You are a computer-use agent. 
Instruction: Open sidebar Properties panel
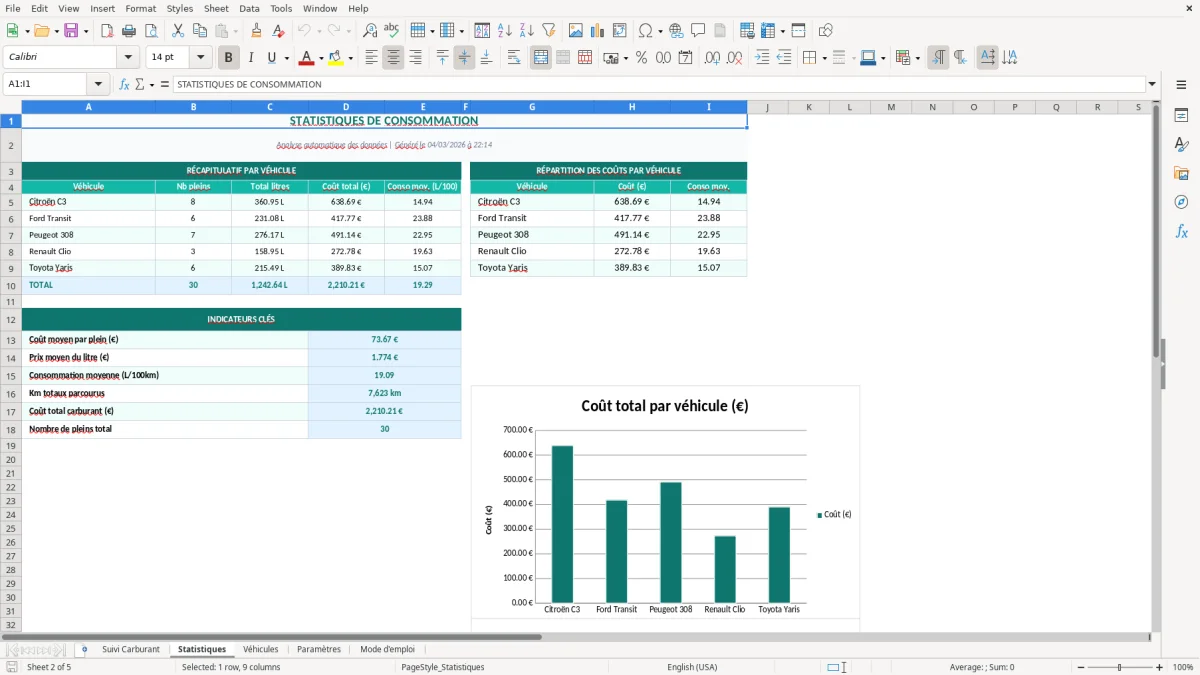click(1181, 116)
